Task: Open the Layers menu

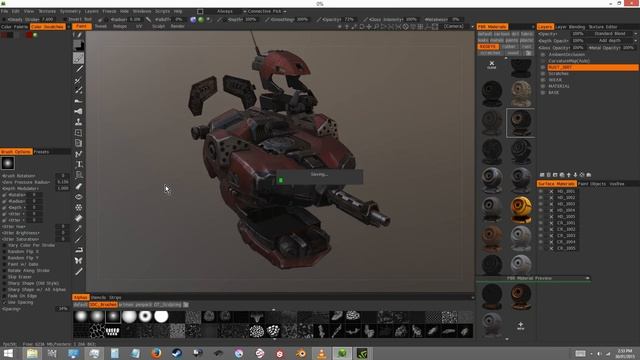Action: click(x=91, y=11)
